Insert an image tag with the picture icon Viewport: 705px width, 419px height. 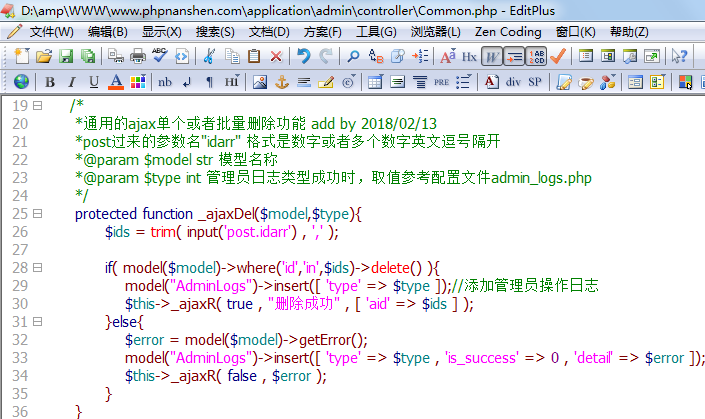click(260, 82)
